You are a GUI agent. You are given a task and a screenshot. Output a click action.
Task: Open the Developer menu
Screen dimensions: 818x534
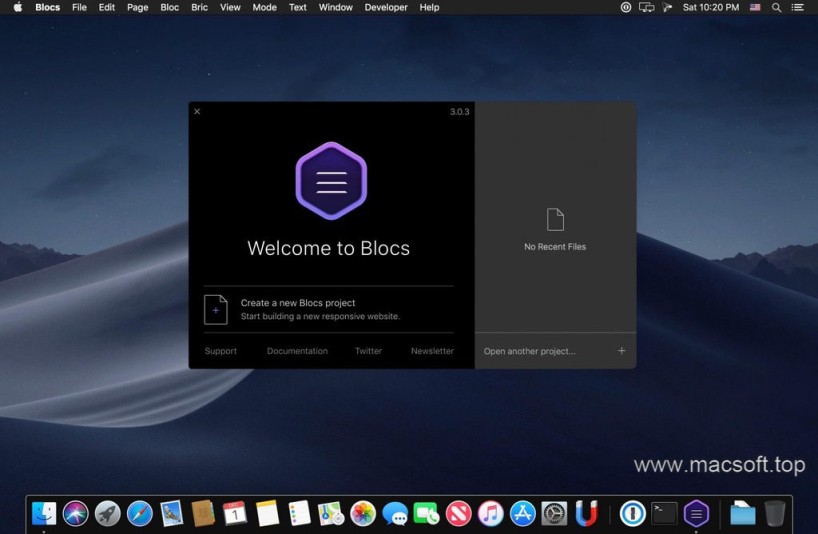tap(385, 7)
